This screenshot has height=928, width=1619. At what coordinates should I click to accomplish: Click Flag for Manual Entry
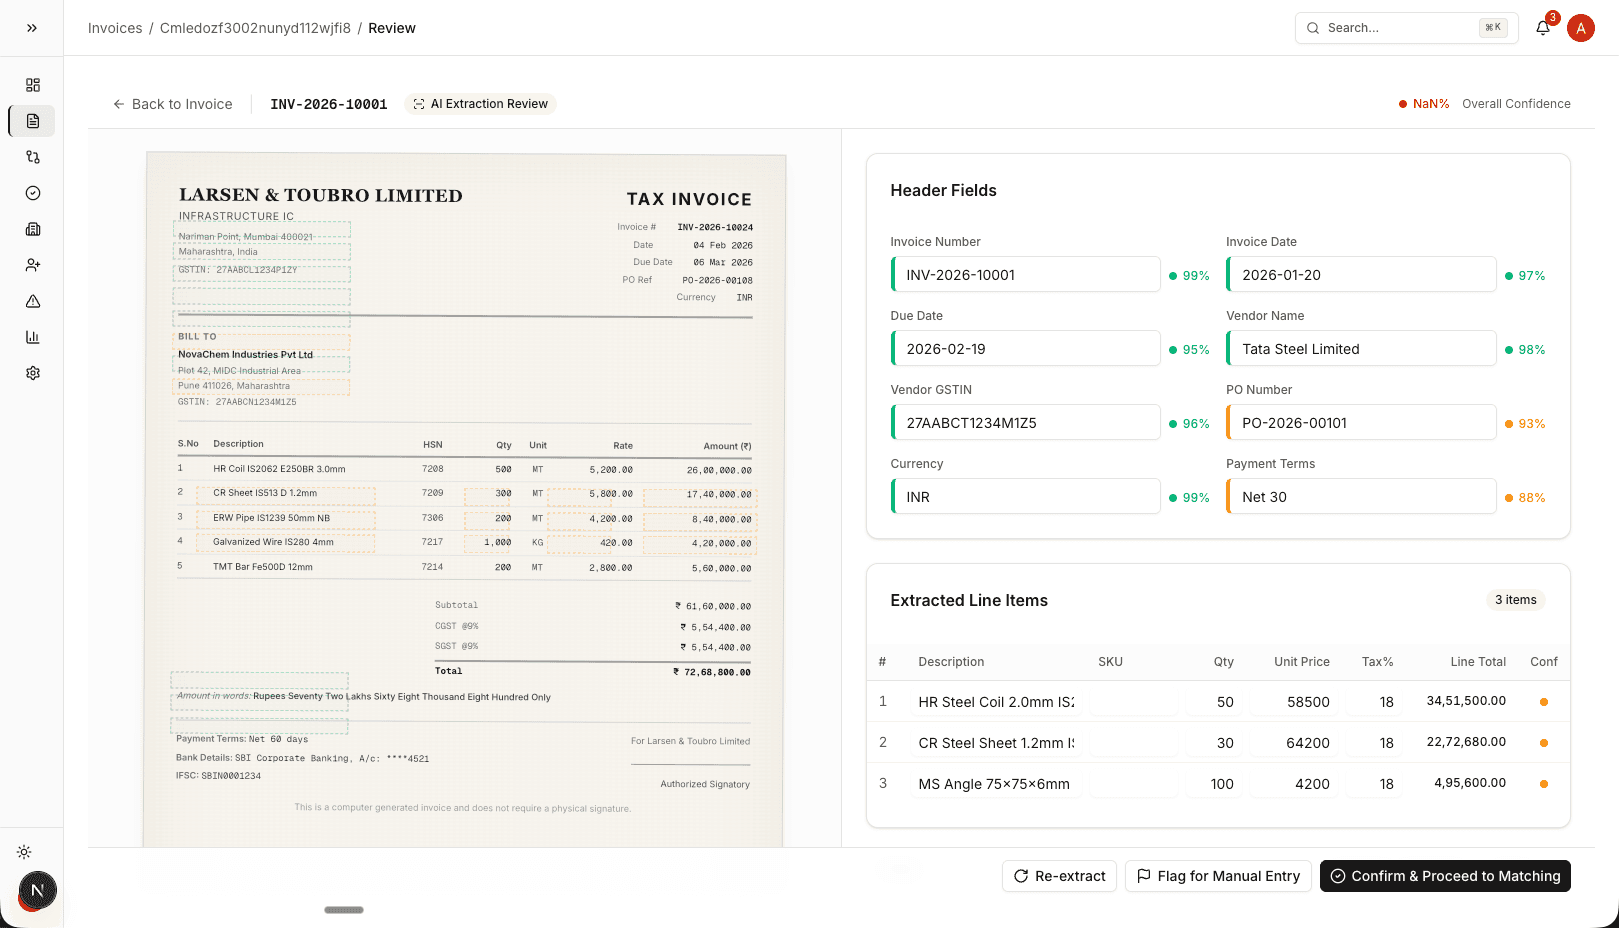[x=1218, y=876]
